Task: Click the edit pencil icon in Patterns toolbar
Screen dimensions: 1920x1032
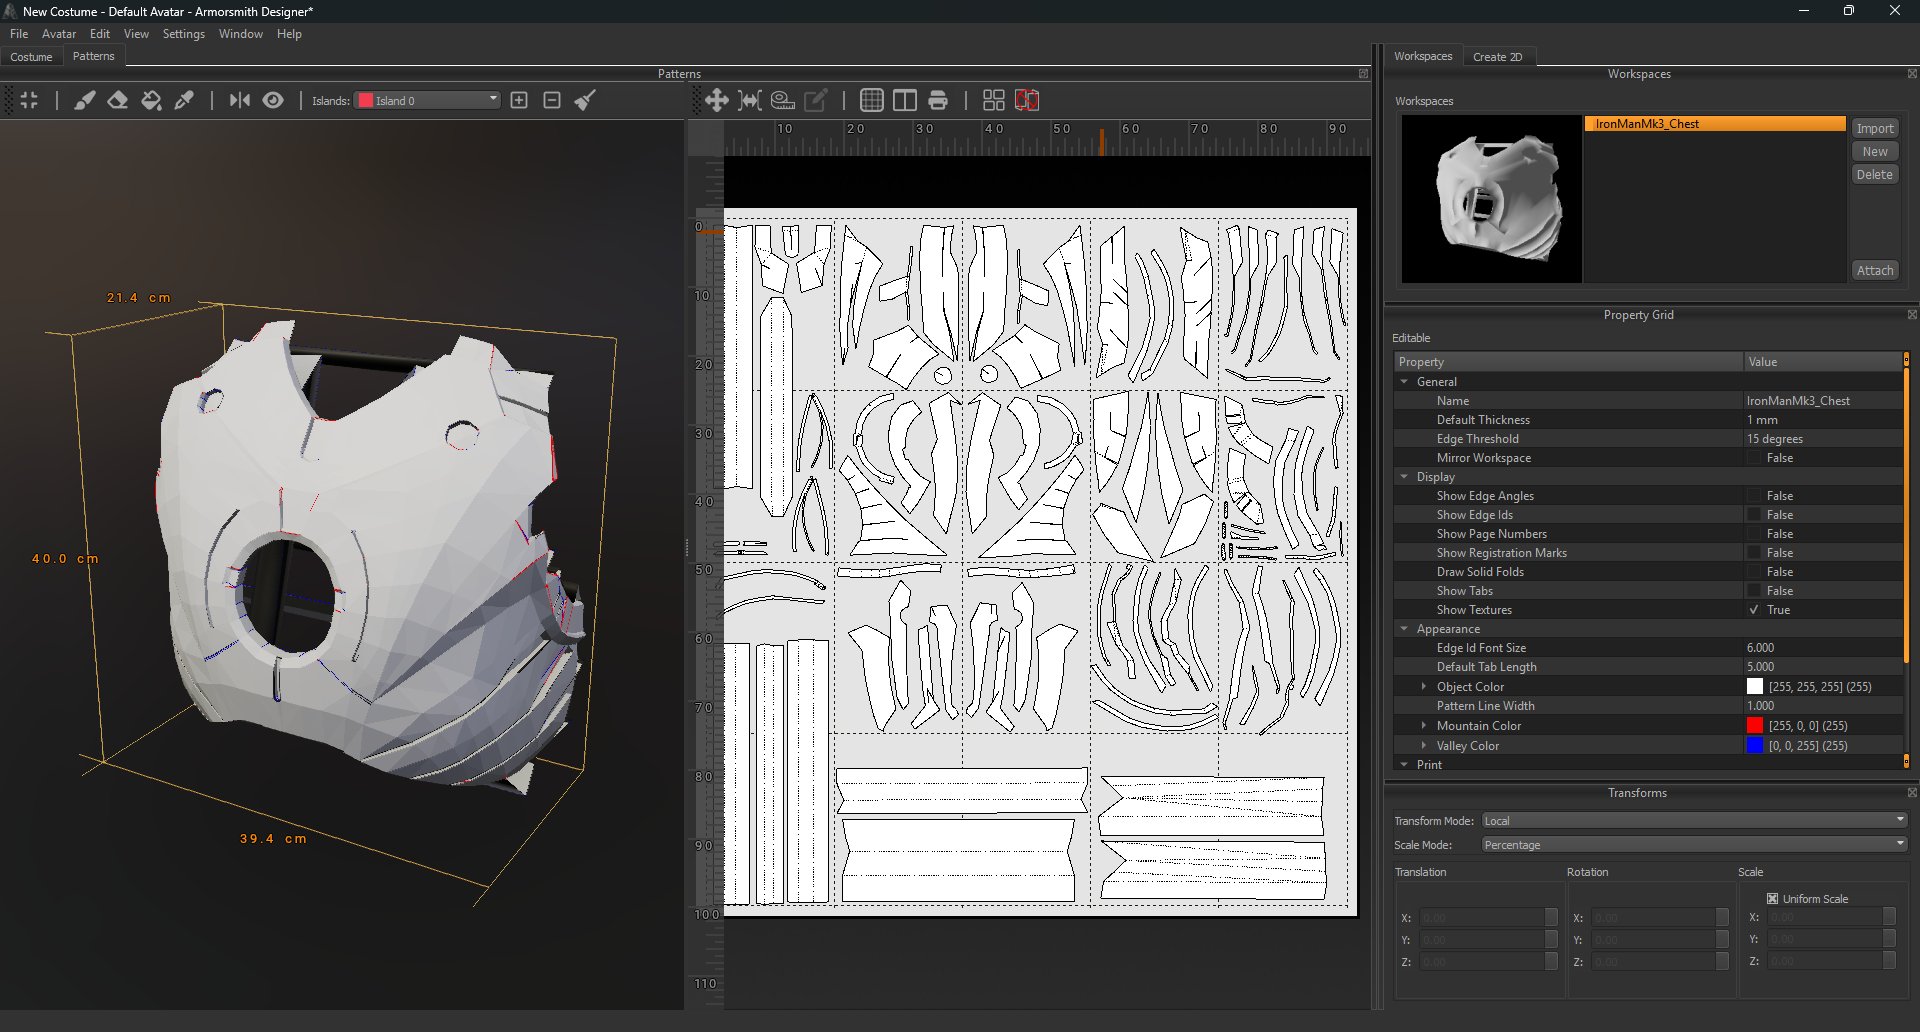Action: 816,100
